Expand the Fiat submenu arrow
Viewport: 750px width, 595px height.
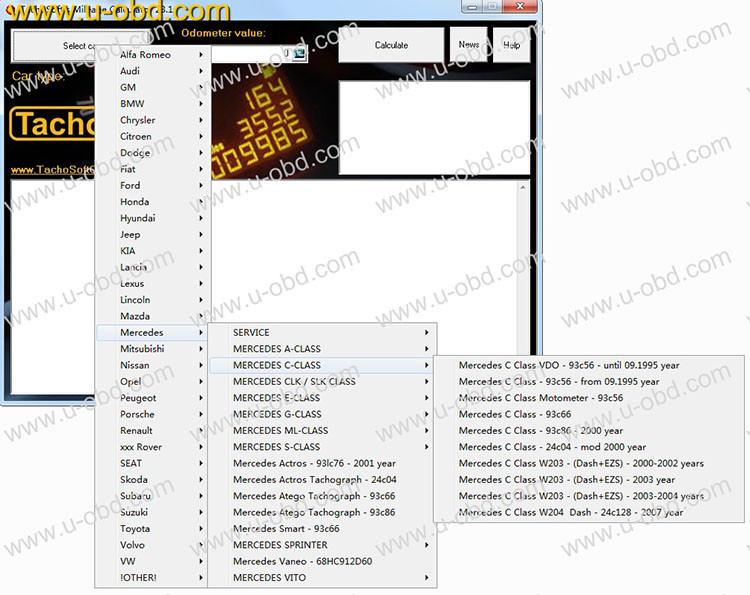(x=201, y=169)
